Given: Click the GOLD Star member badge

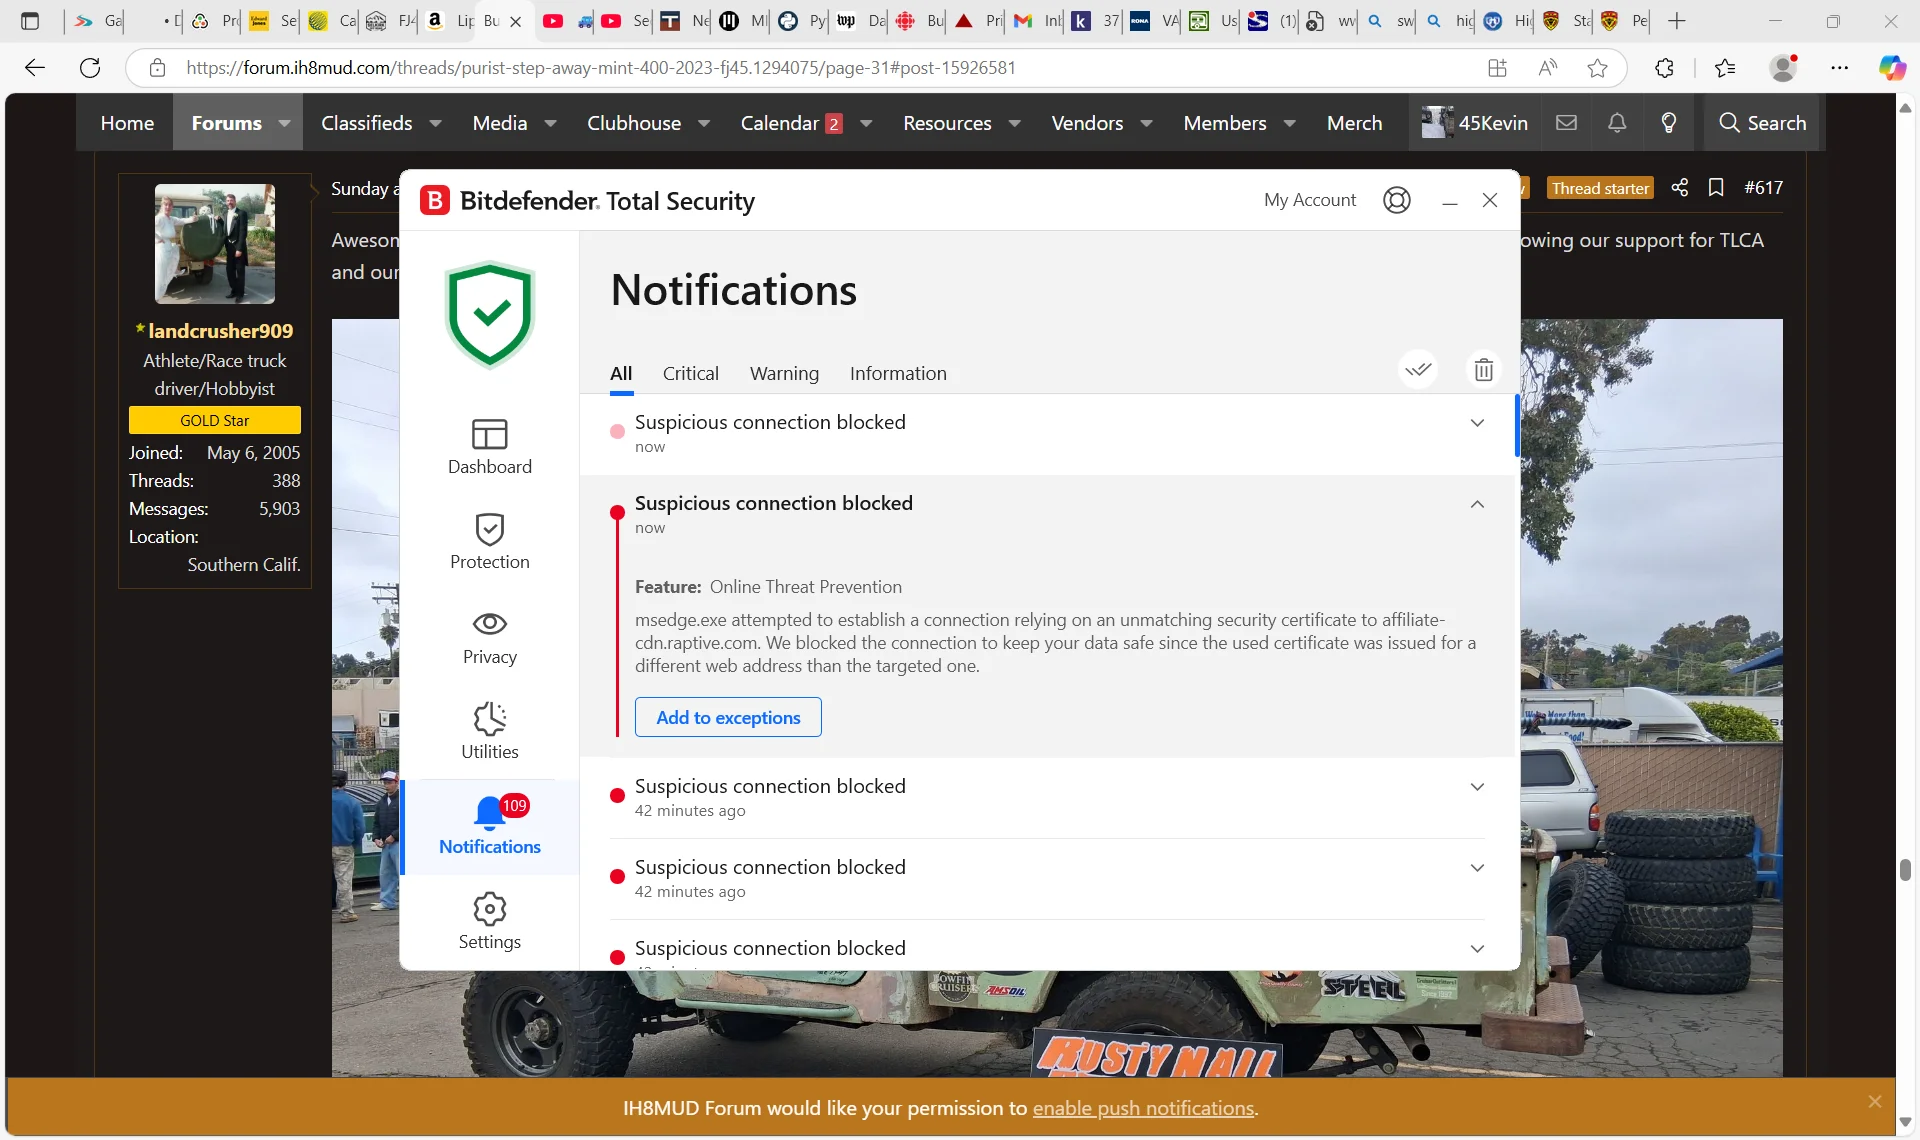Looking at the screenshot, I should click(x=214, y=420).
